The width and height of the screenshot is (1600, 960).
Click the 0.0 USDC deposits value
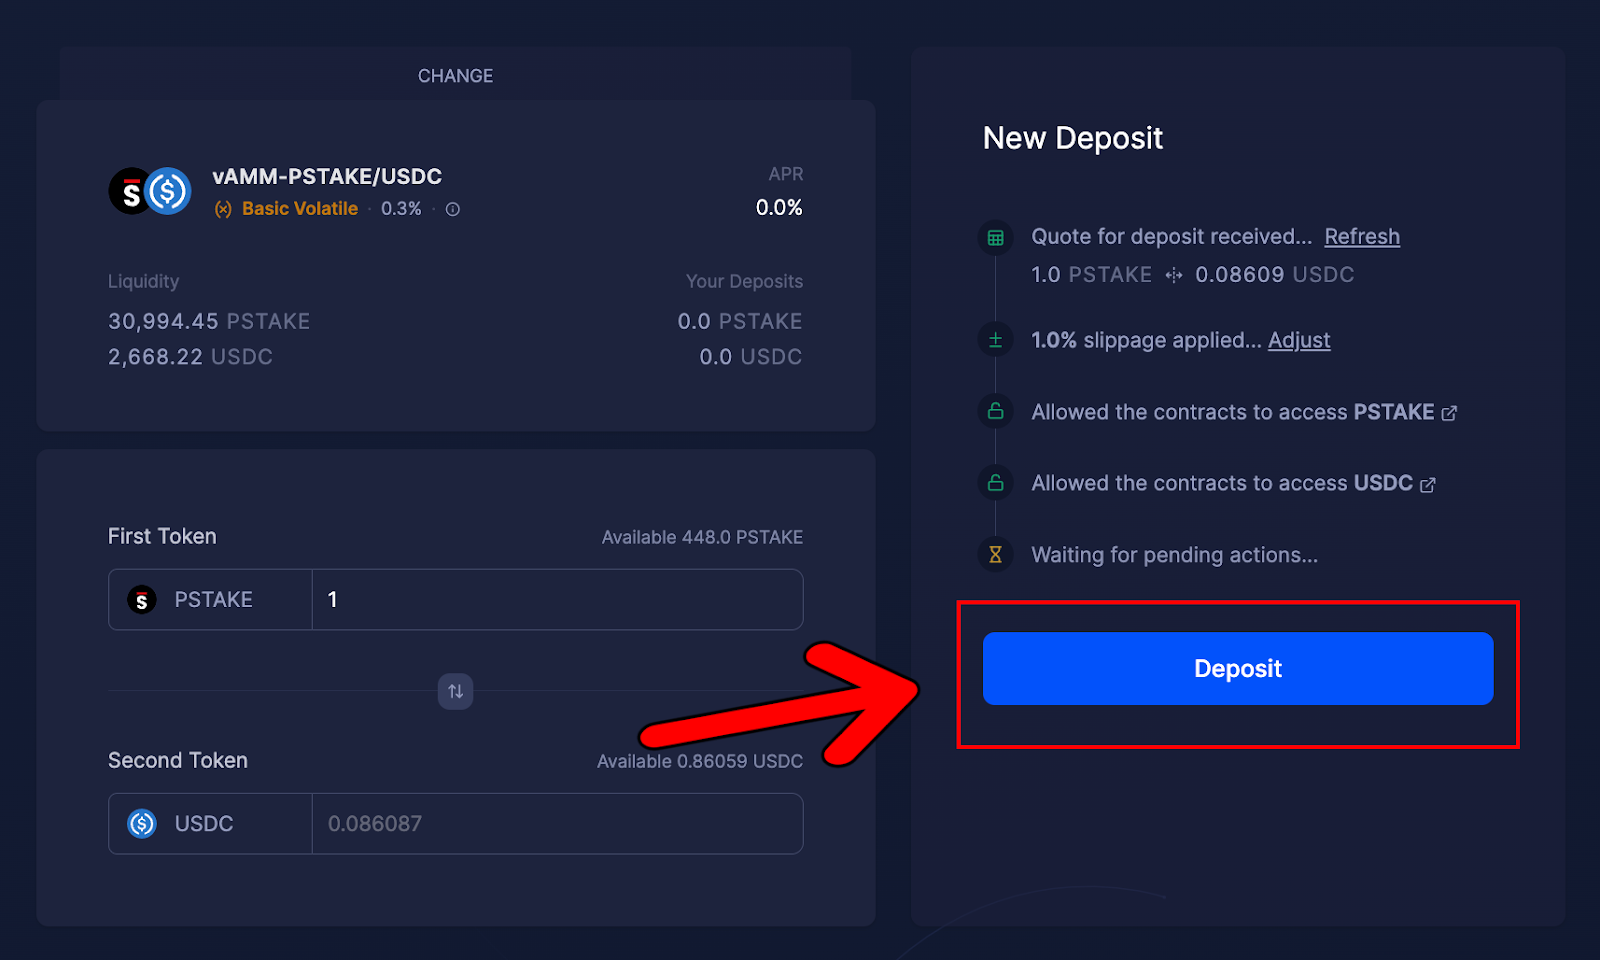(x=751, y=357)
